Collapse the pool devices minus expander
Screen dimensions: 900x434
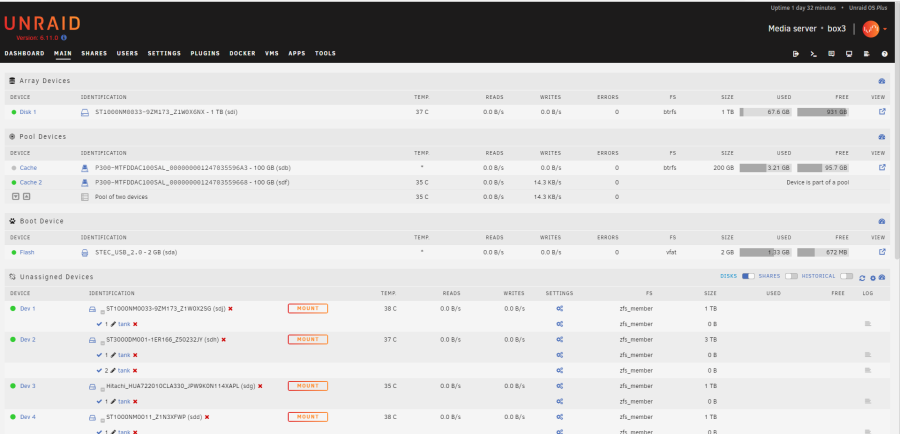coord(25,197)
